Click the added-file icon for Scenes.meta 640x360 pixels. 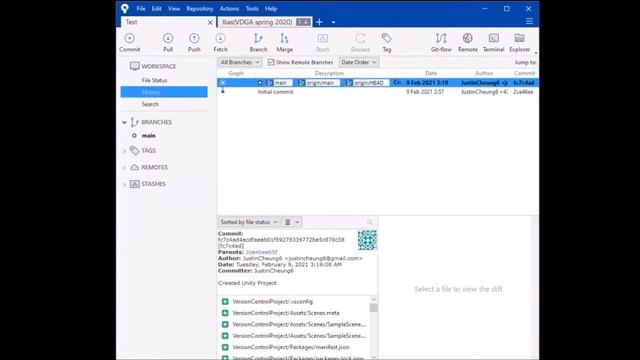(225, 313)
